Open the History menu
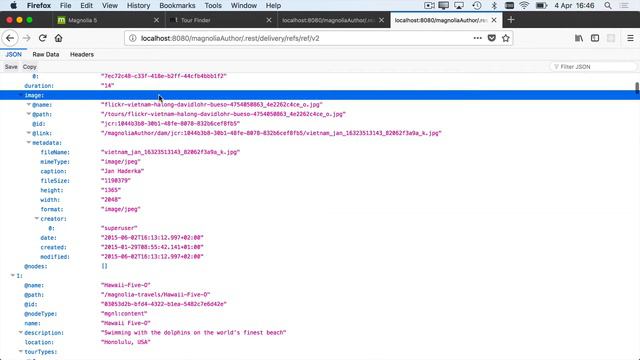Image resolution: width=640 pixels, height=360 pixels. pyautogui.click(x=138, y=5)
